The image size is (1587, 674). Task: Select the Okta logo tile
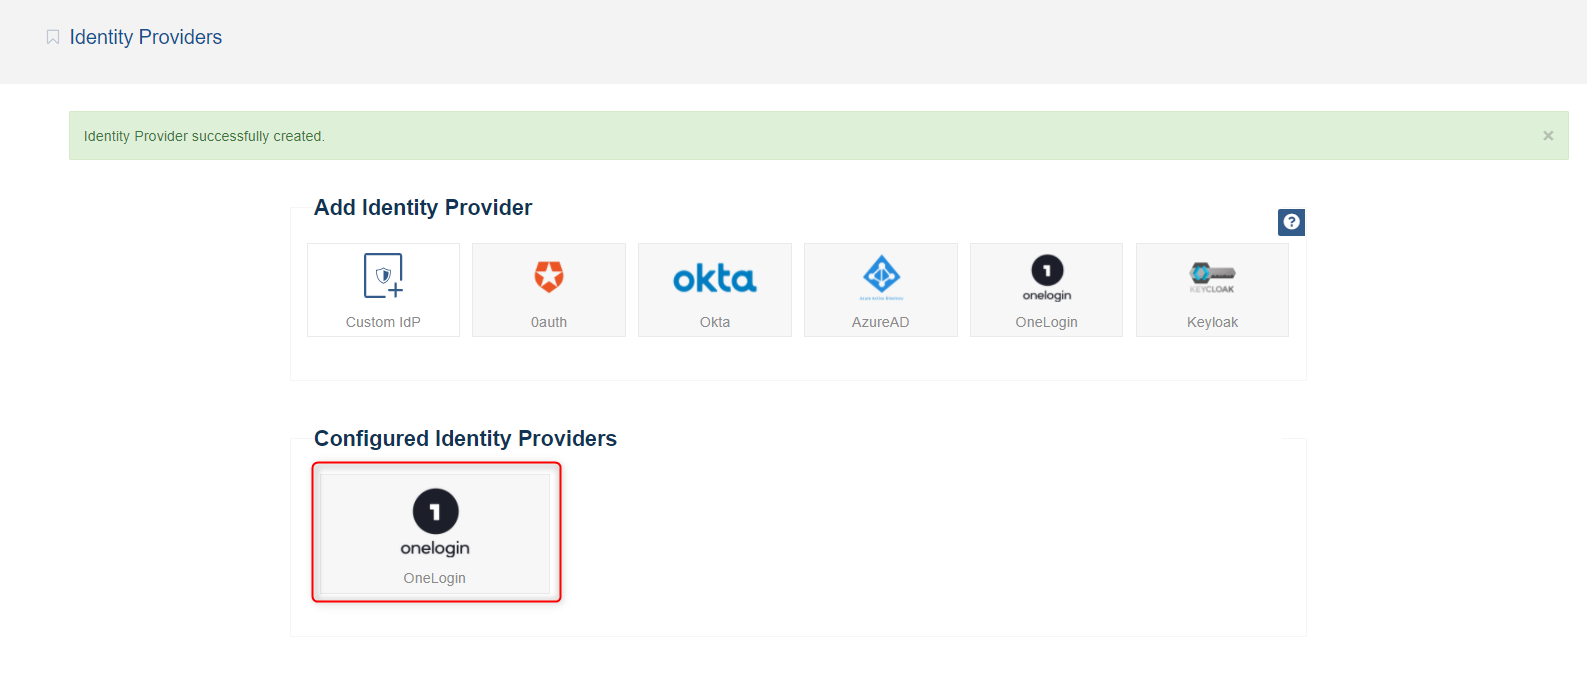coord(714,279)
